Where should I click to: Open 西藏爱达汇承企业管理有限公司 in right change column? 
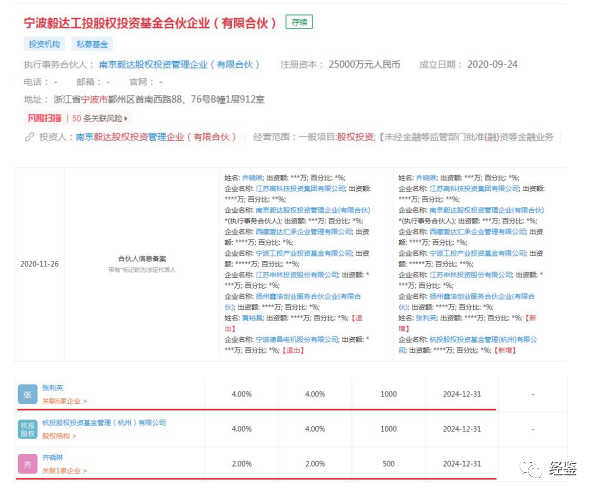coord(478,231)
